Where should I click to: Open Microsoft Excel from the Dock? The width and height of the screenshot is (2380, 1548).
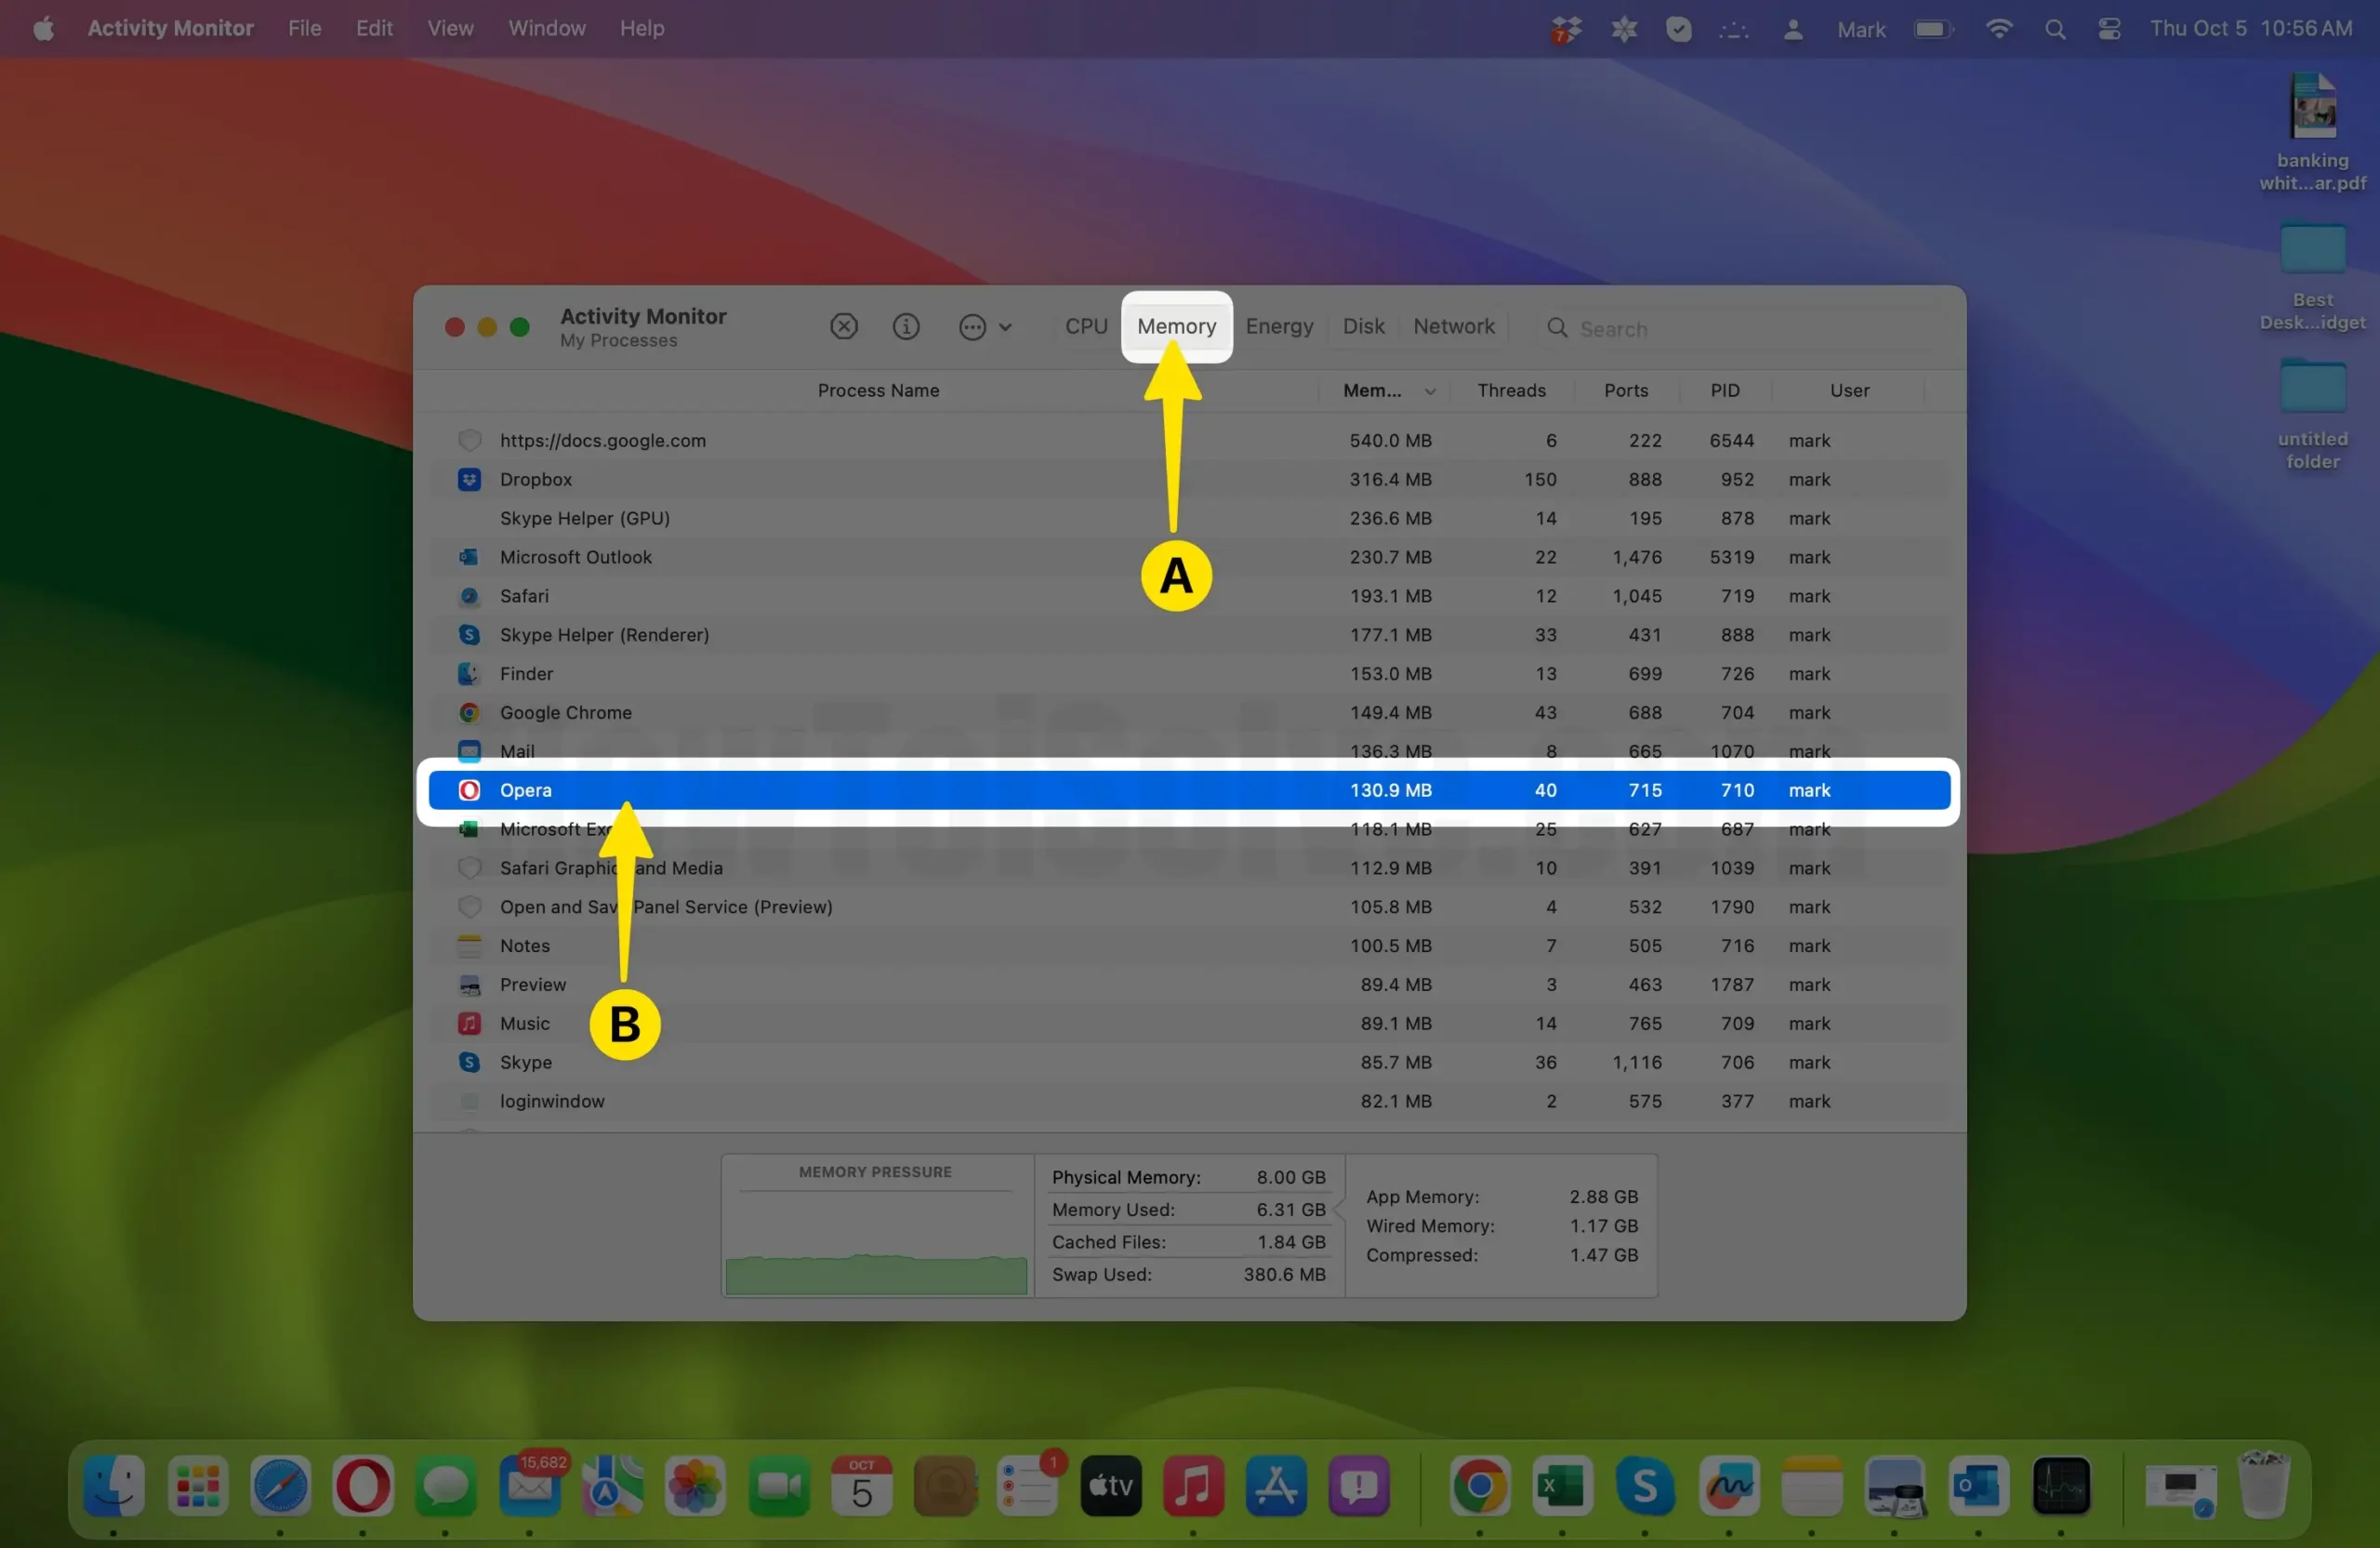click(x=1563, y=1485)
